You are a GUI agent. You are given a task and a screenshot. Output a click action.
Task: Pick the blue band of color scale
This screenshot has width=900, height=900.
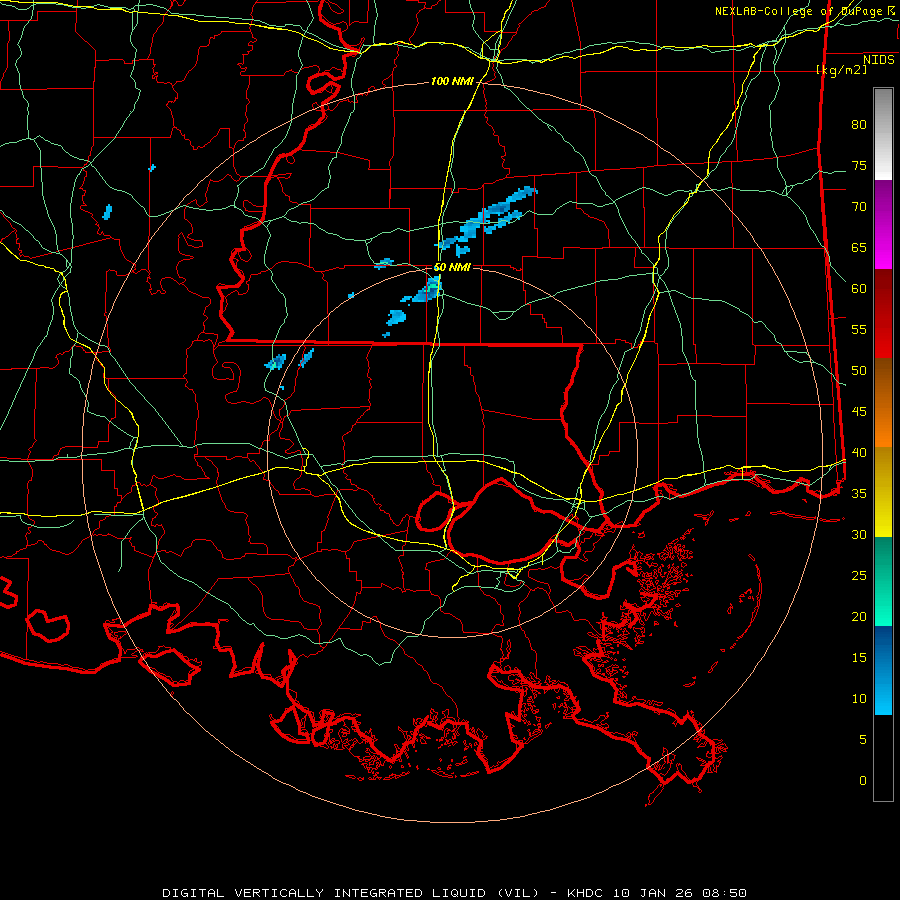(x=883, y=670)
